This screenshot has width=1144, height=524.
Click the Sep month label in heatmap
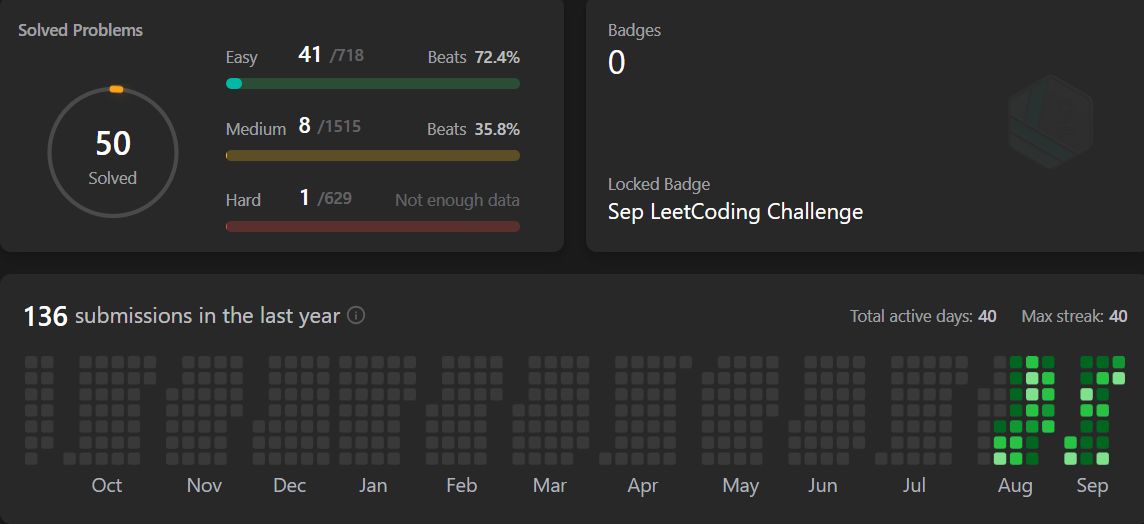click(1092, 486)
